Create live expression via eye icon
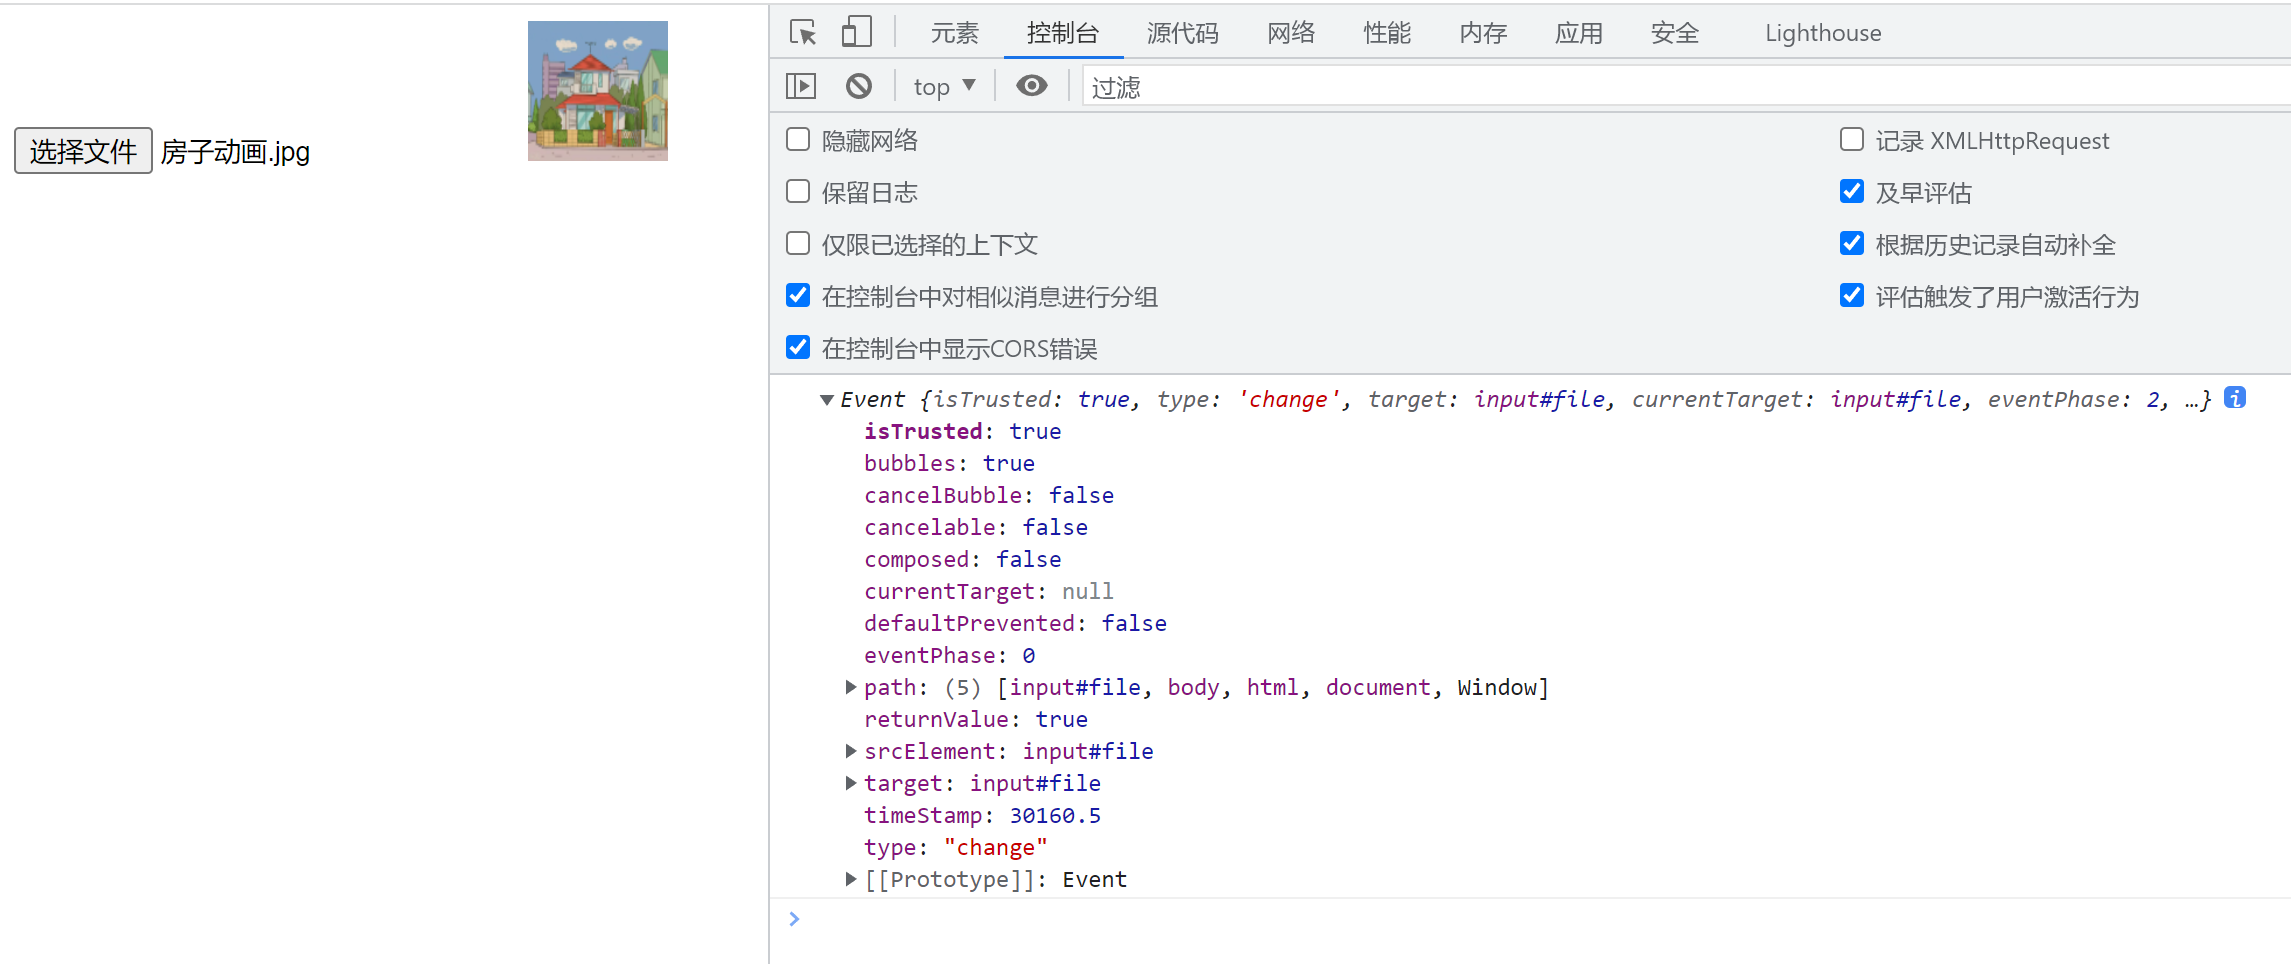2291x964 pixels. [x=1032, y=86]
